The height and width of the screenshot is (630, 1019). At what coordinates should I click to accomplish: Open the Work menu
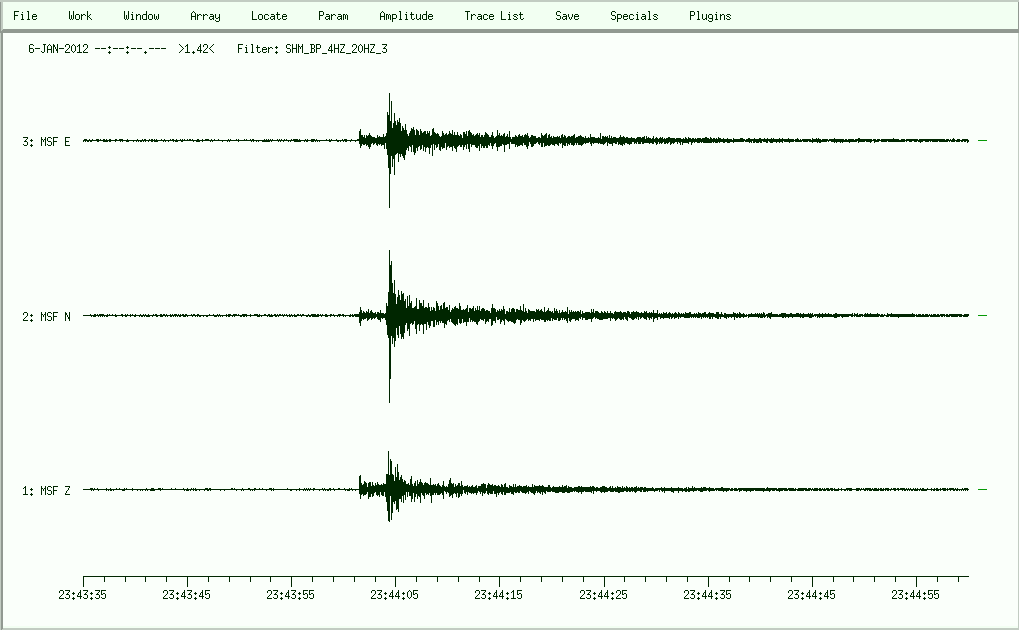80,16
